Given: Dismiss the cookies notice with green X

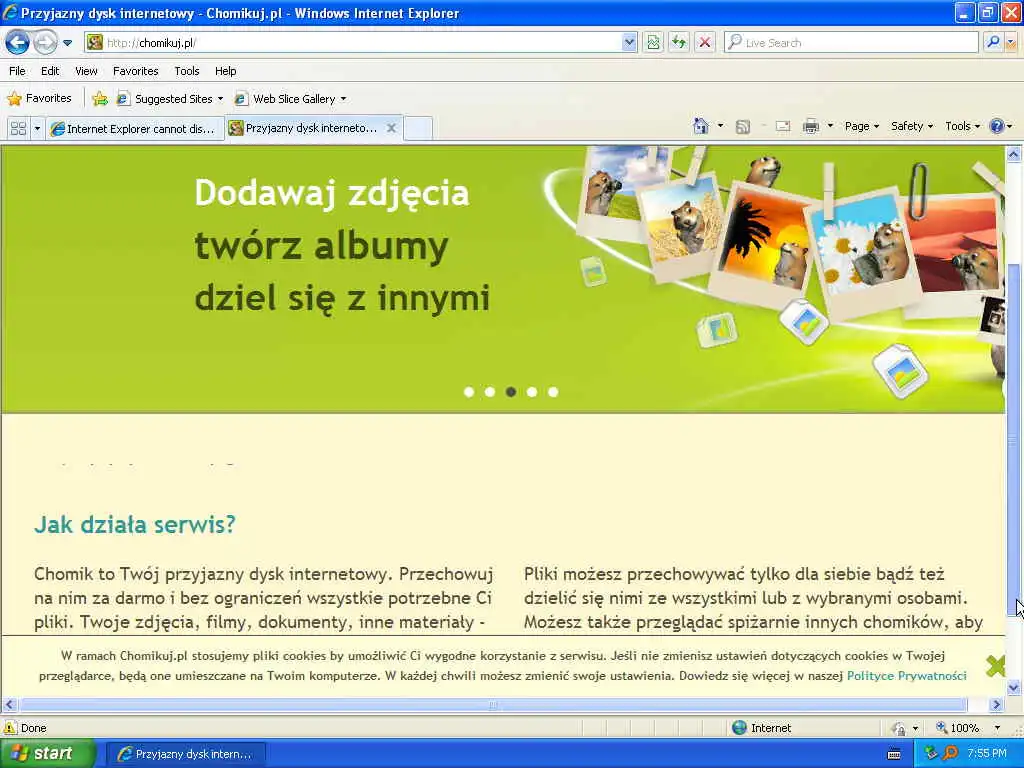Looking at the screenshot, I should click(x=995, y=666).
